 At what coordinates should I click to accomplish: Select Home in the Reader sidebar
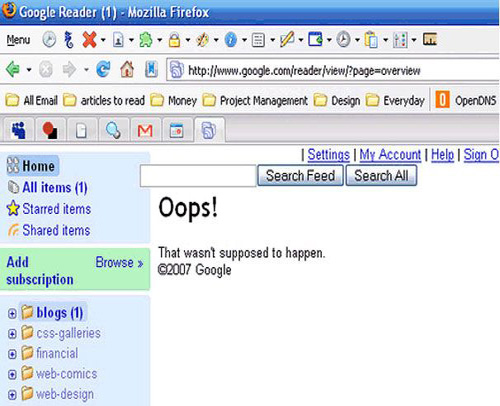click(x=33, y=166)
